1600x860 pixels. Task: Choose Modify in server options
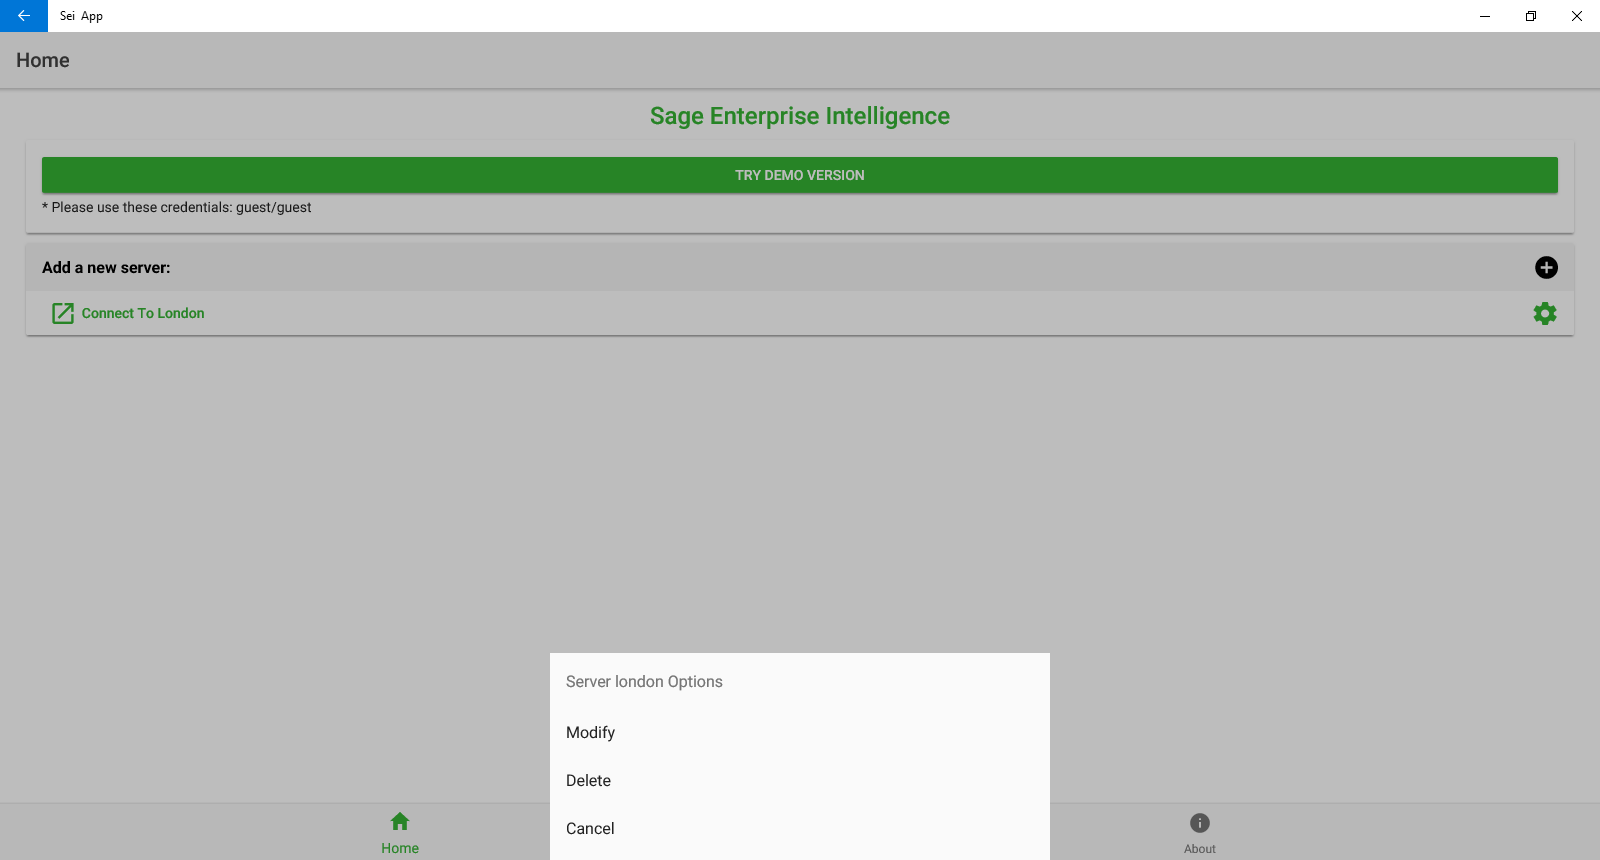[800, 732]
